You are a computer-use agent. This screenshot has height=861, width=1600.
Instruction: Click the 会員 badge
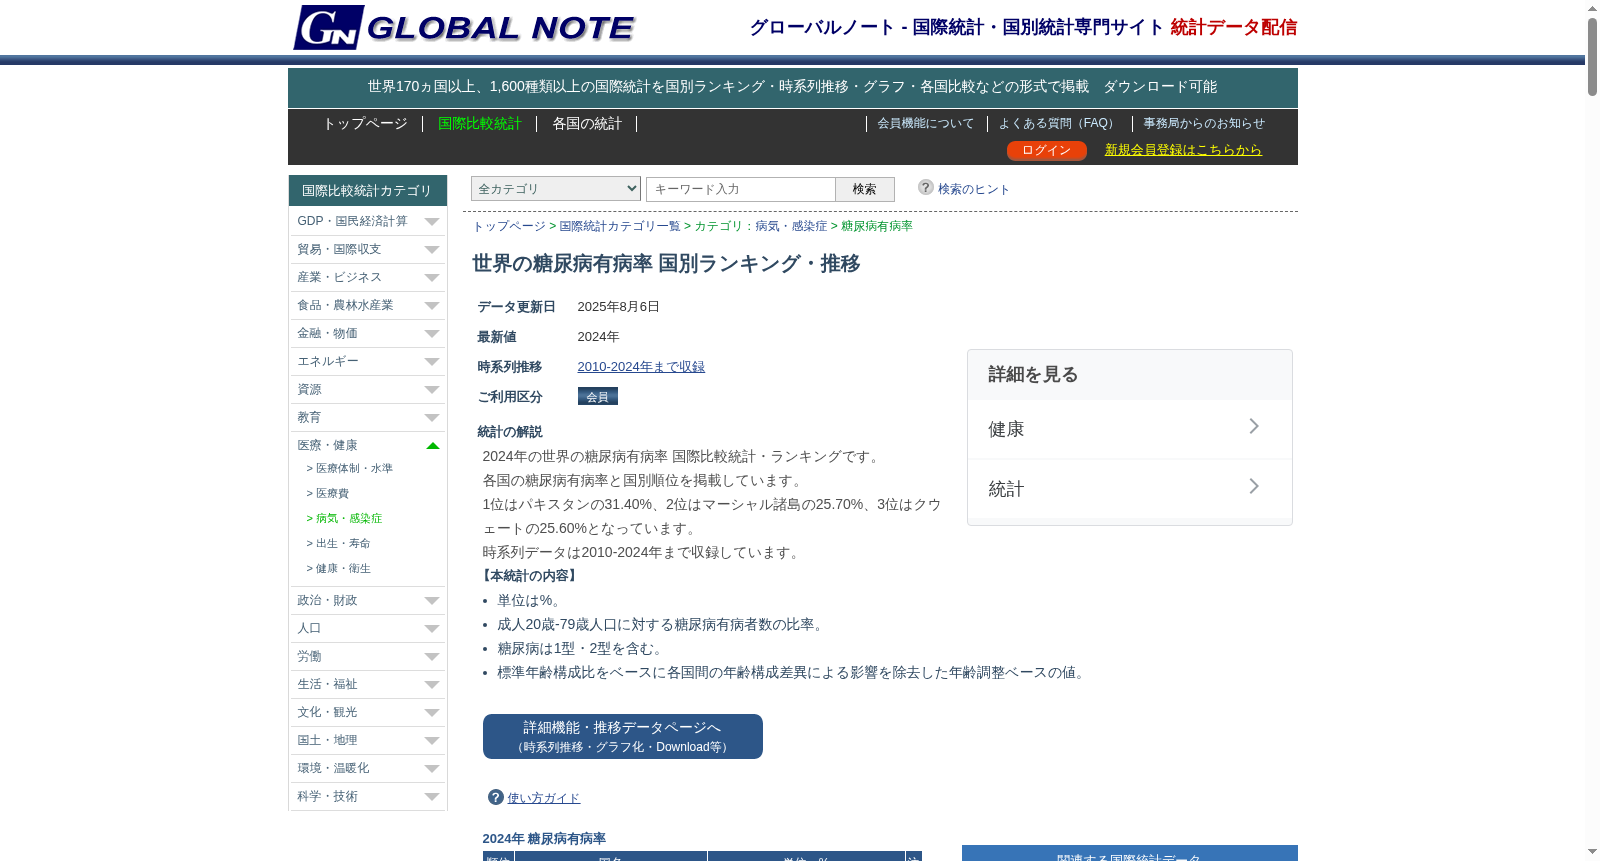tap(598, 396)
